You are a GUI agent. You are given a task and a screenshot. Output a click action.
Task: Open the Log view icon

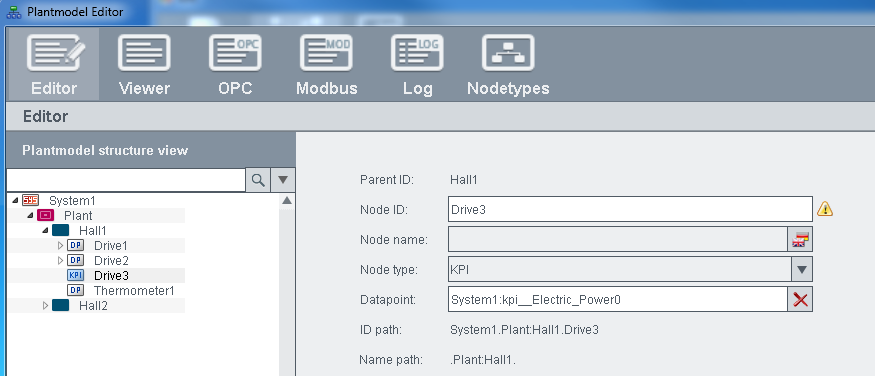[417, 52]
